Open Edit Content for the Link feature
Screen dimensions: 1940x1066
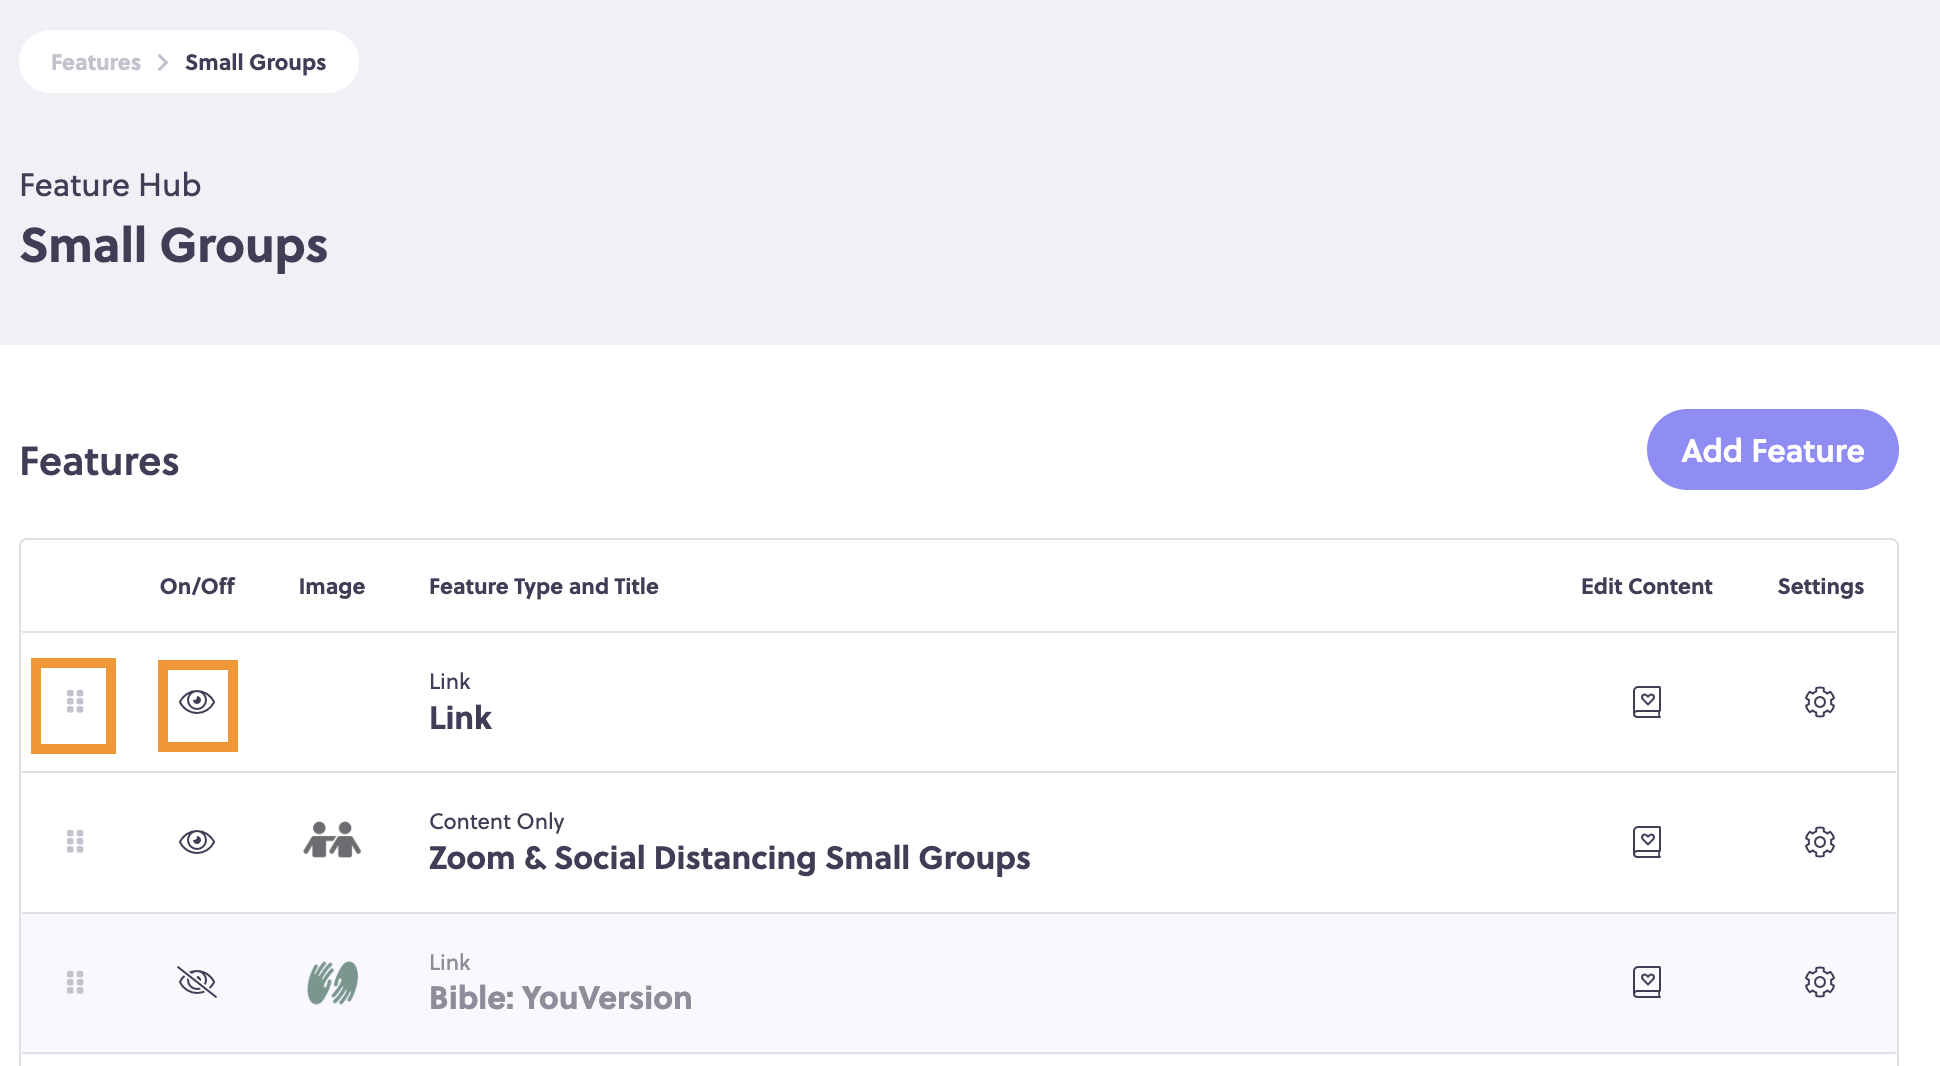(1646, 702)
